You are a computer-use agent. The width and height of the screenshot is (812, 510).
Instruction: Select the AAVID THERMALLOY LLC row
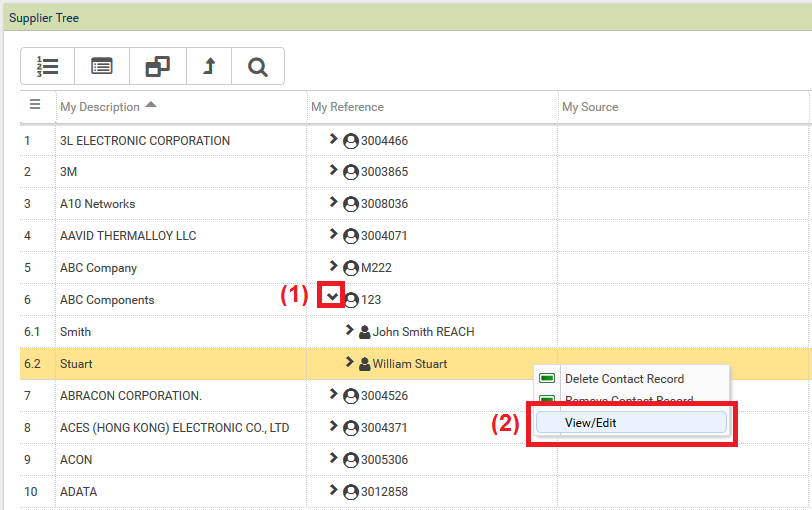point(128,236)
